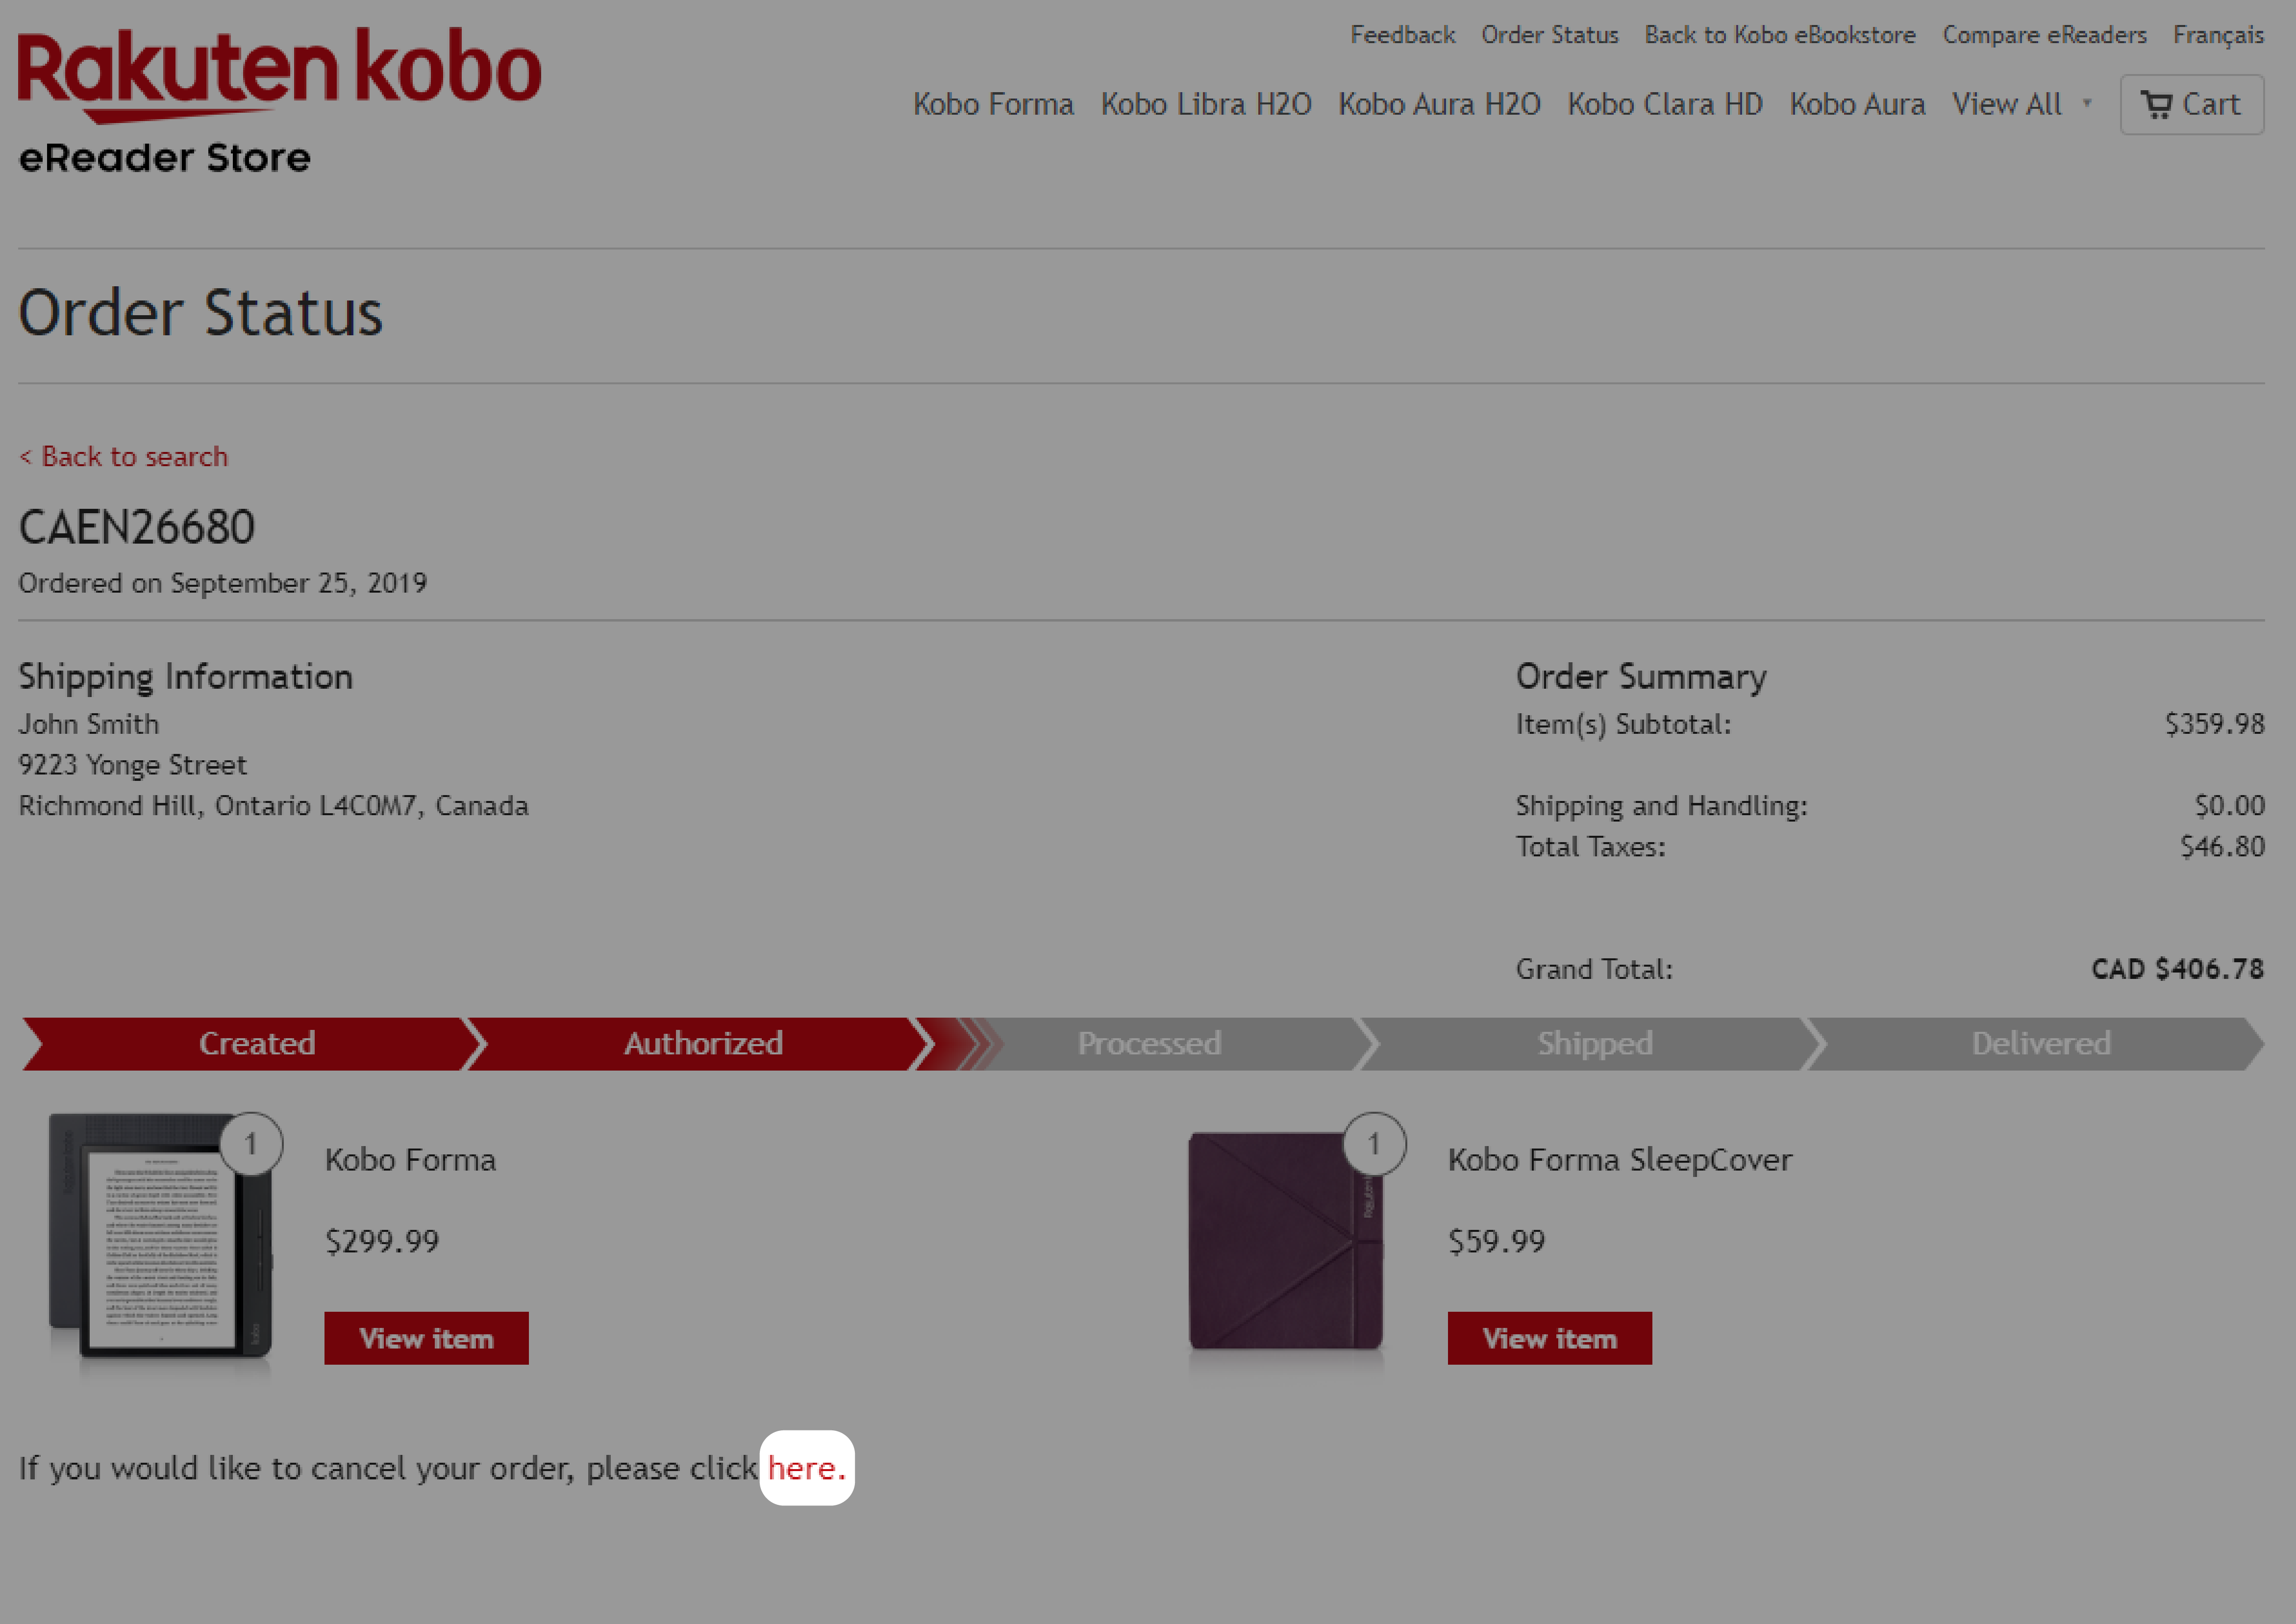Click the Authorized progress step

pos(703,1044)
